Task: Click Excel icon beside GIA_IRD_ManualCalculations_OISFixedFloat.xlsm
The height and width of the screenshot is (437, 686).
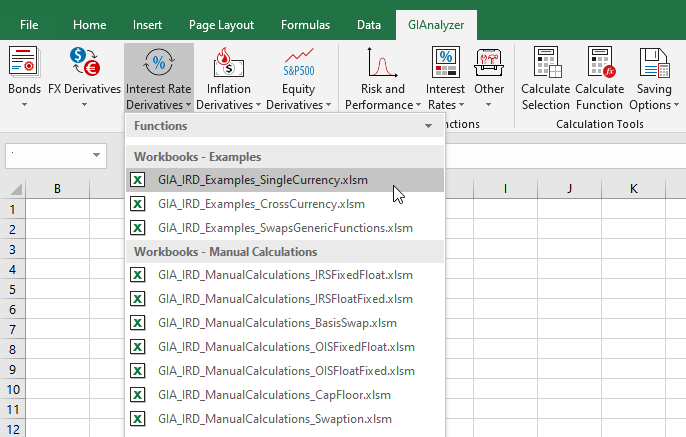Action: pos(138,347)
